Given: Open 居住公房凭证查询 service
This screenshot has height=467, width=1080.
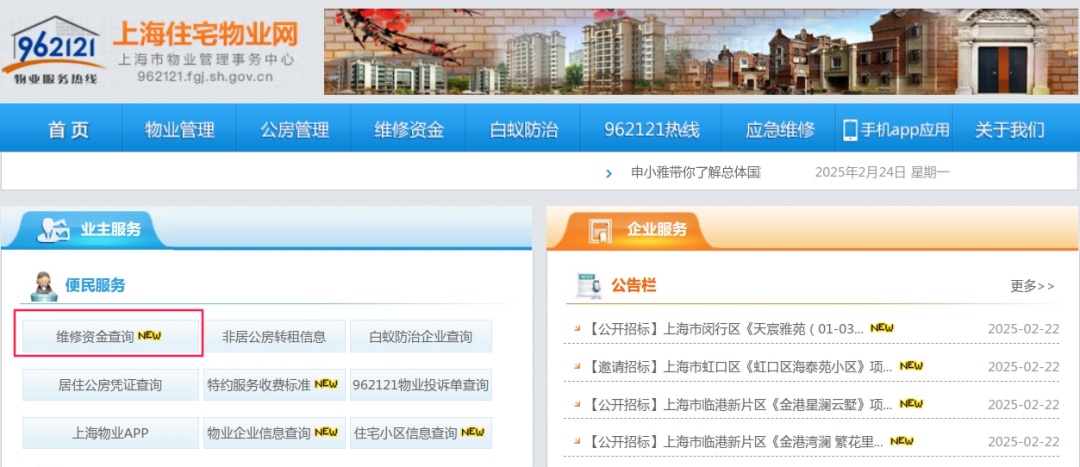Looking at the screenshot, I should click(110, 384).
